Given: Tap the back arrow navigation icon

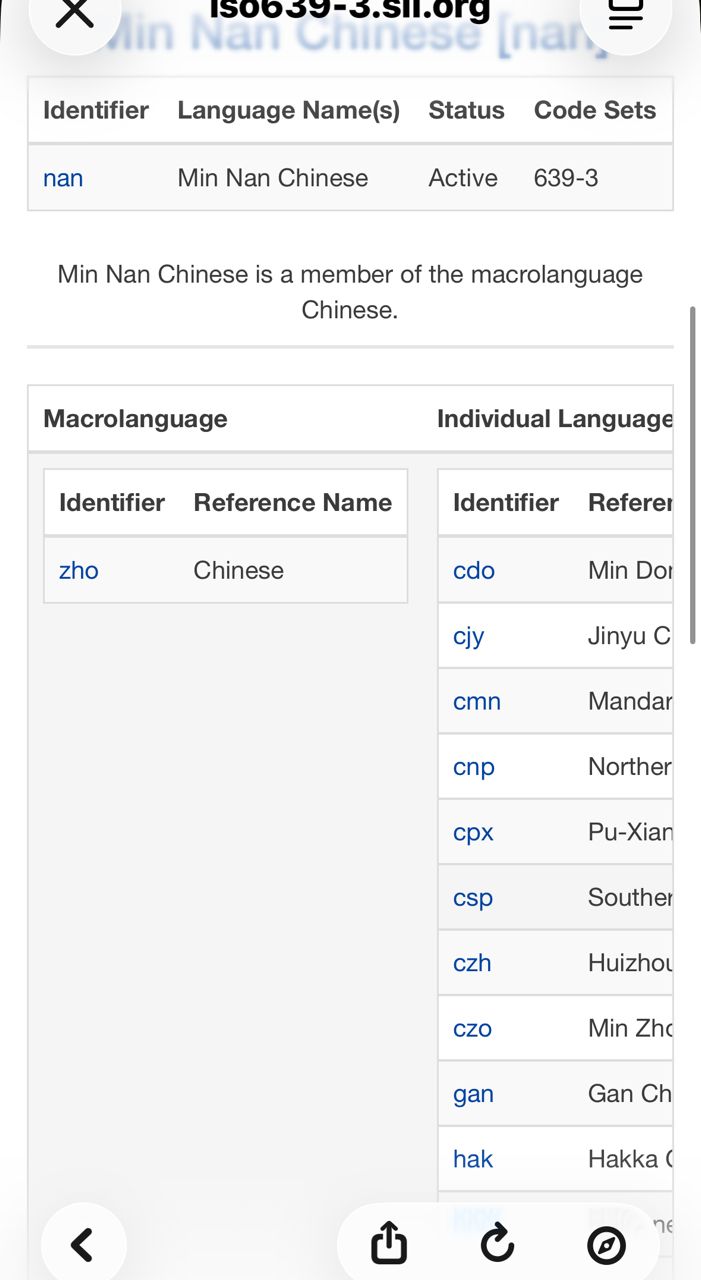Looking at the screenshot, I should point(83,1245).
